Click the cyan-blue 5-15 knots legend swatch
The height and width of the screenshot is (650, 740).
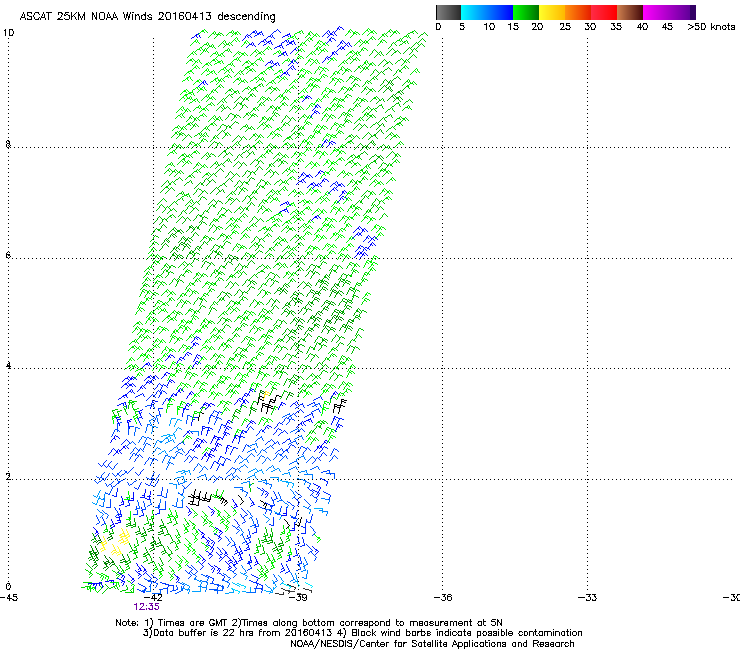coord(487,12)
